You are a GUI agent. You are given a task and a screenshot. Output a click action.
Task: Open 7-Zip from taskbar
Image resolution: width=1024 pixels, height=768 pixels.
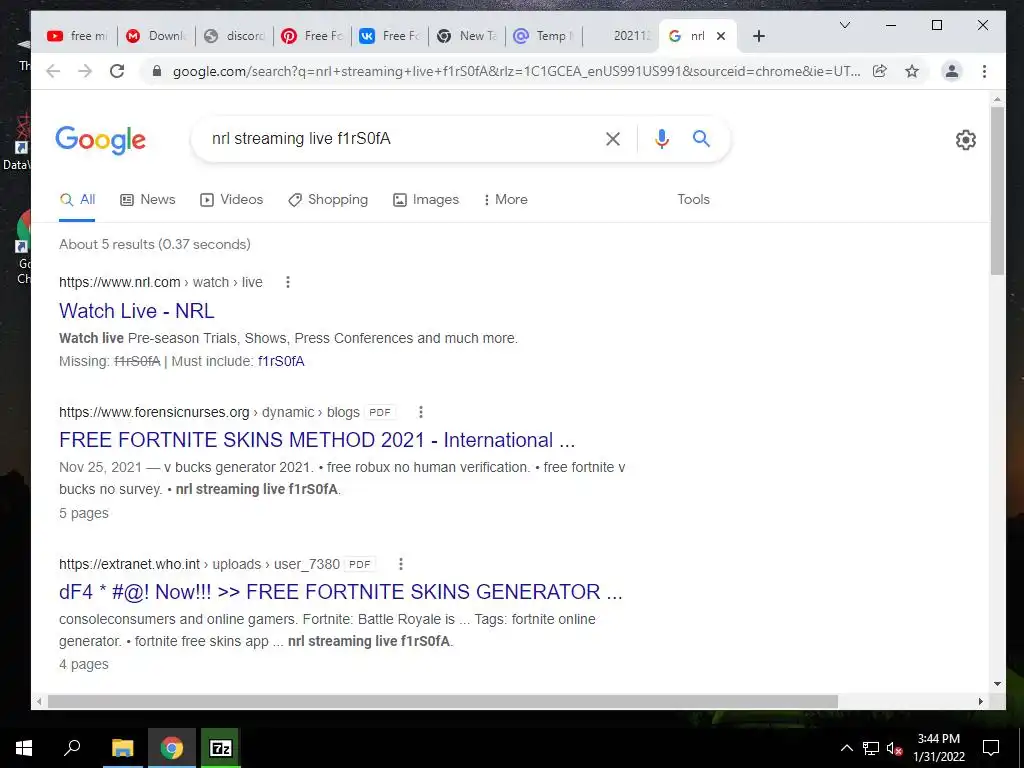(x=221, y=748)
